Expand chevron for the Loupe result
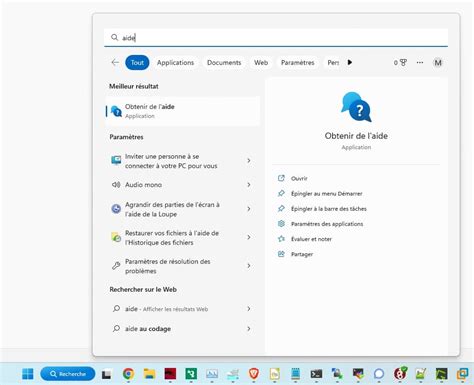Viewport: 474px width, 385px height. coord(249,209)
